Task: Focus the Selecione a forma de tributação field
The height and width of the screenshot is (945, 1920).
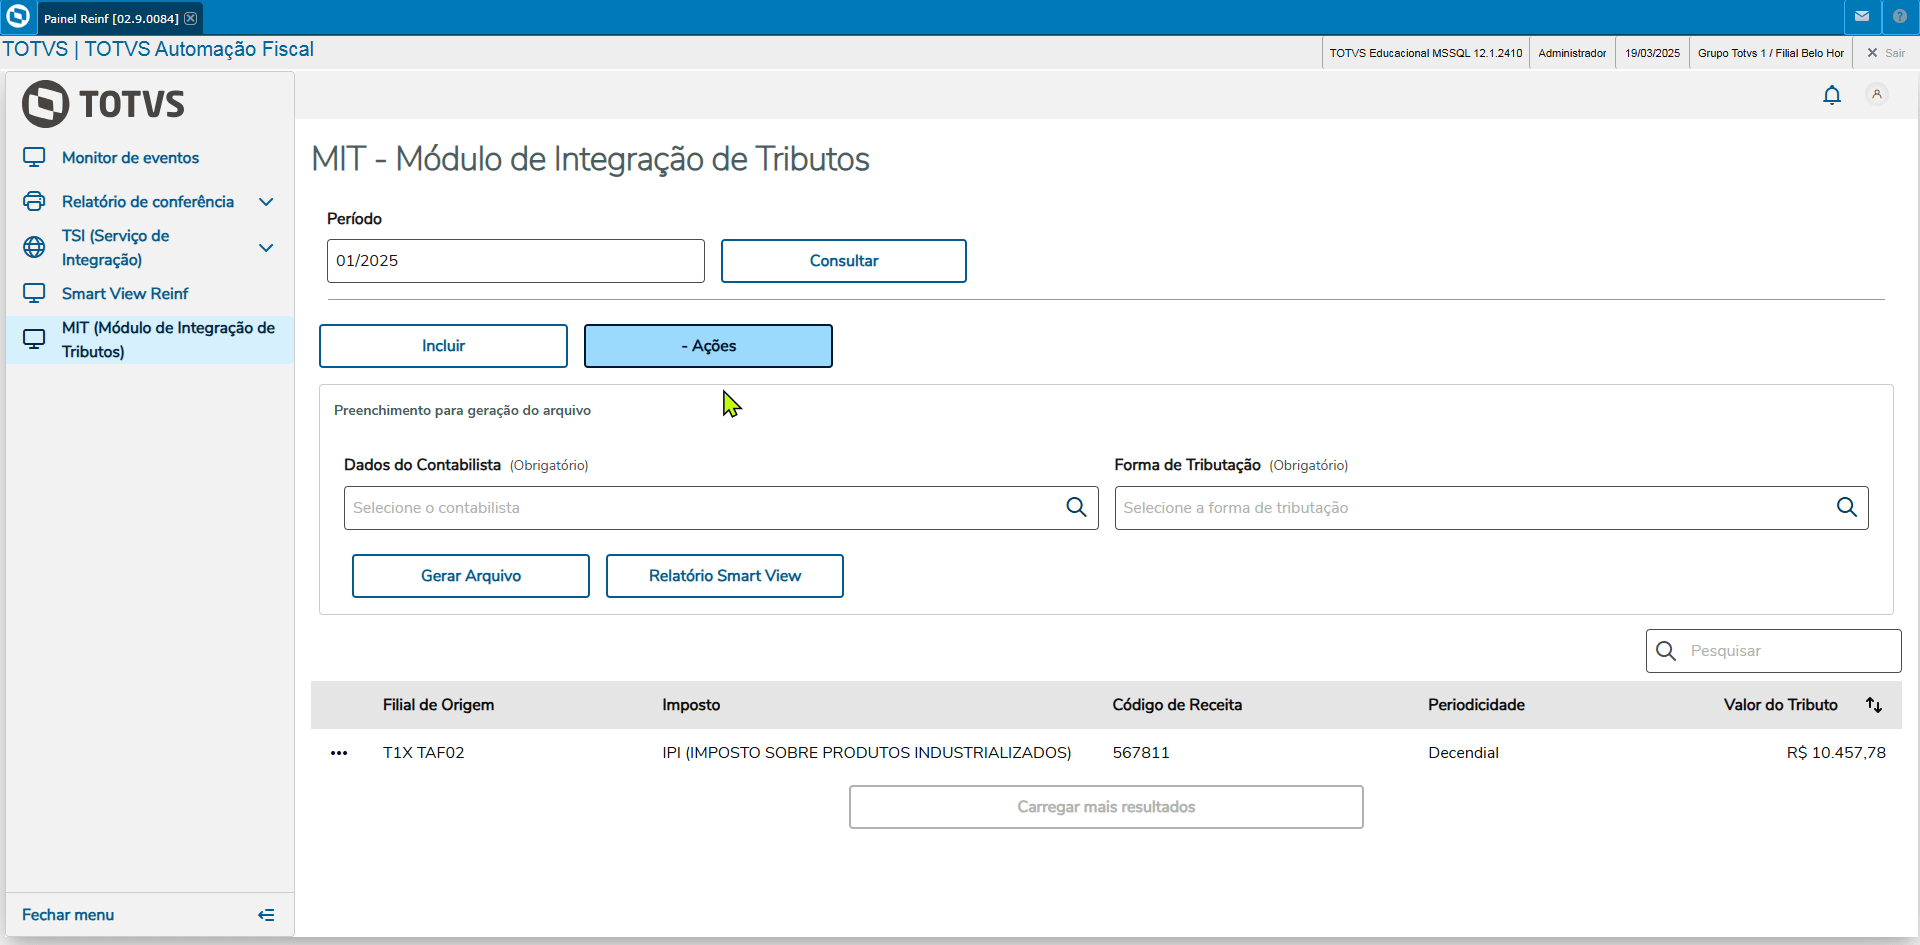Action: 1491,508
